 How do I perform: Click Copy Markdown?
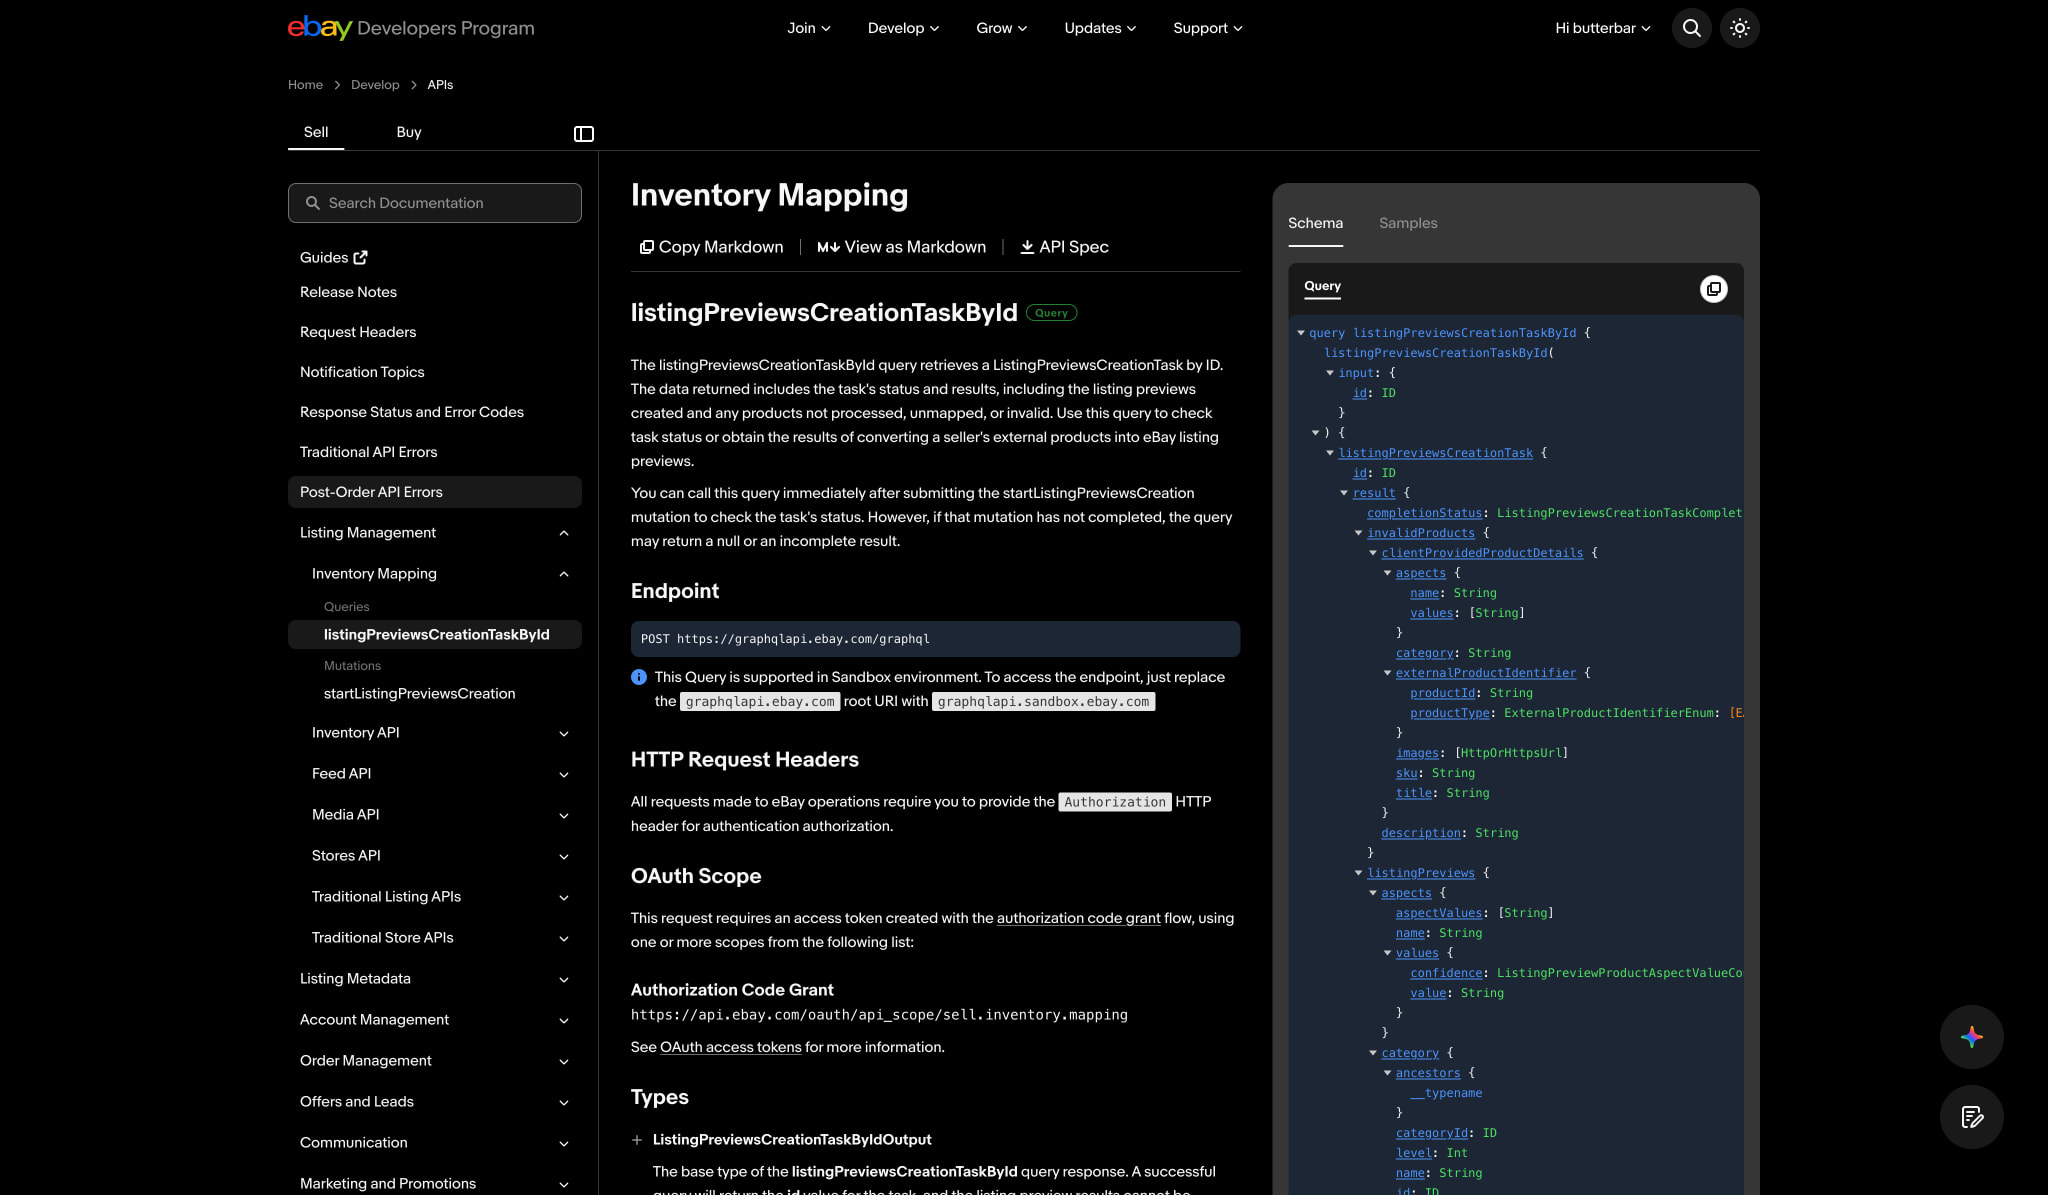pyautogui.click(x=712, y=247)
